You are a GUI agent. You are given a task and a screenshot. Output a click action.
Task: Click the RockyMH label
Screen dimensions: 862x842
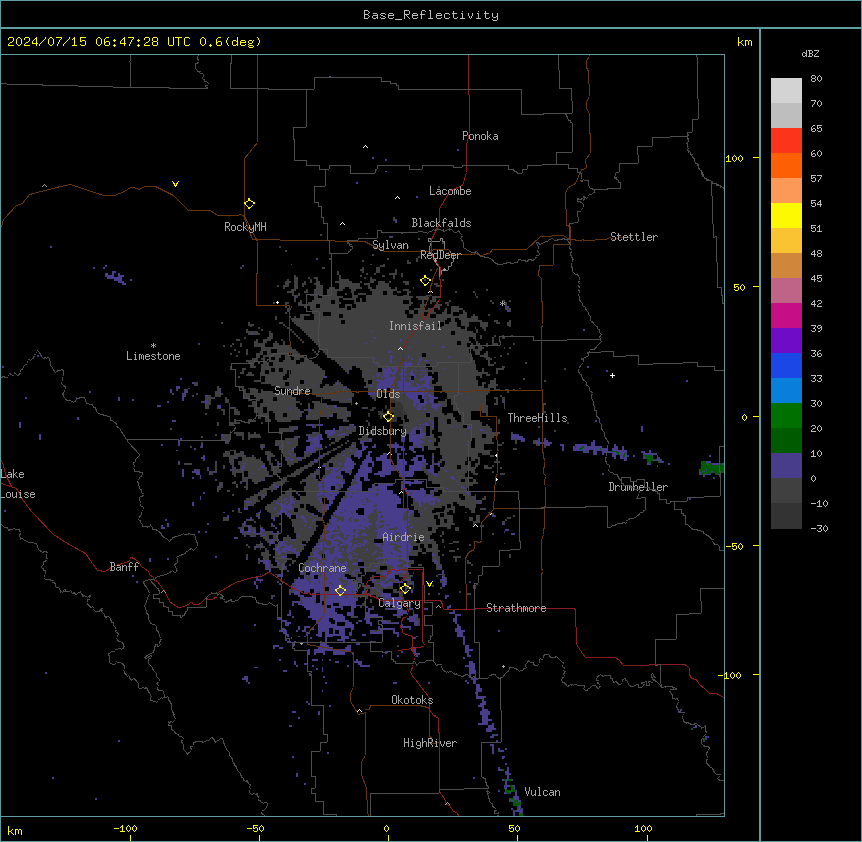245,227
